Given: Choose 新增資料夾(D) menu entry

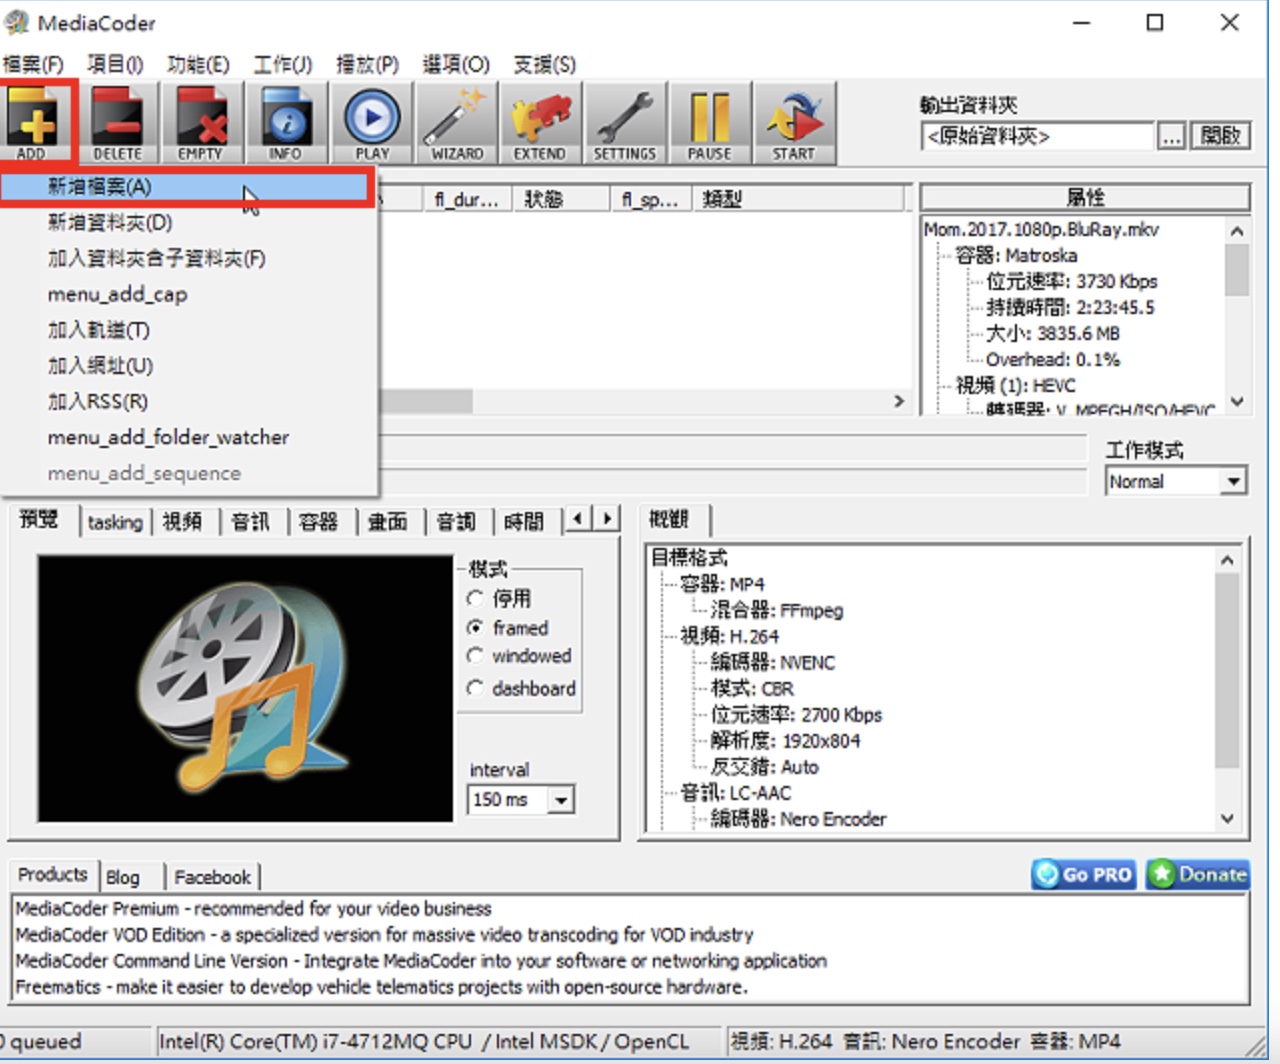Looking at the screenshot, I should click(x=189, y=222).
